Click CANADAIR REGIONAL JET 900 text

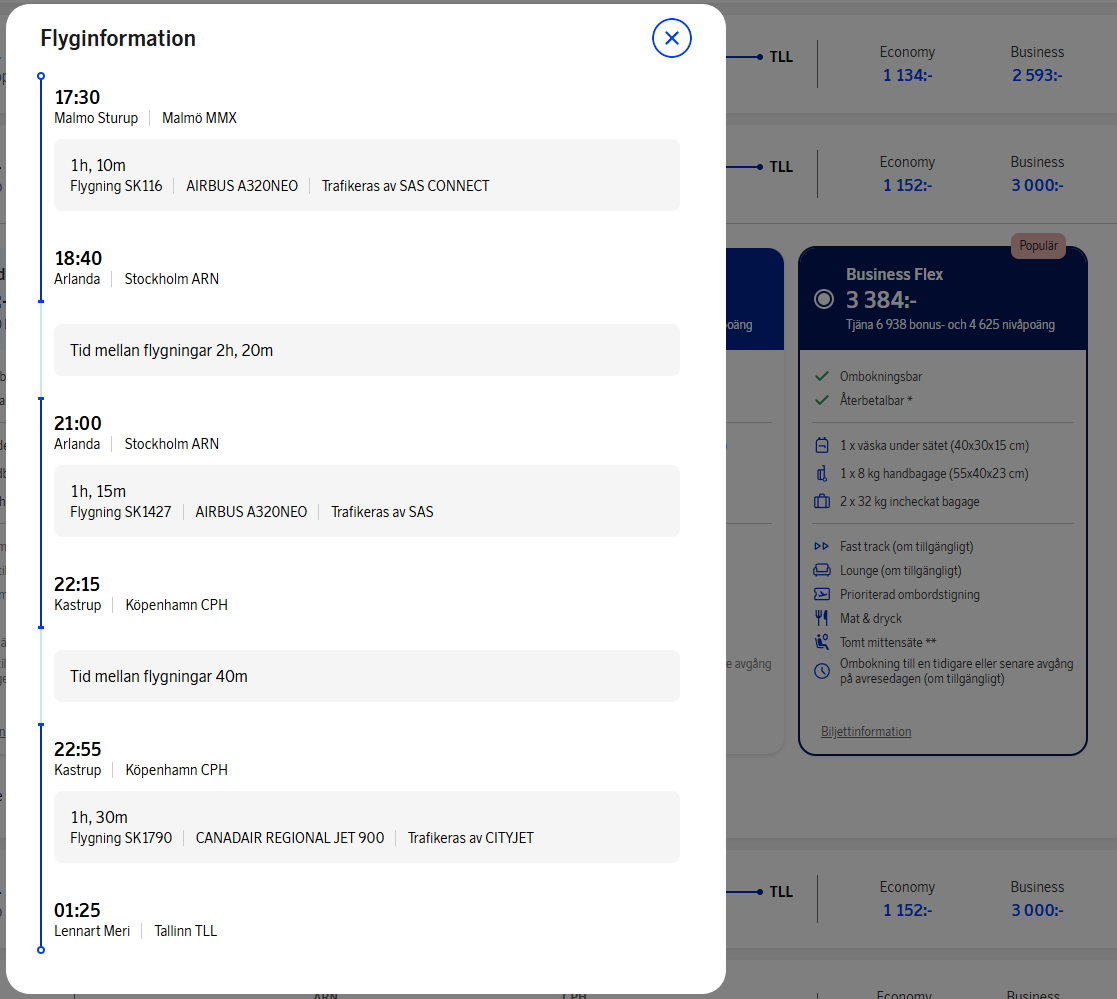[290, 839]
